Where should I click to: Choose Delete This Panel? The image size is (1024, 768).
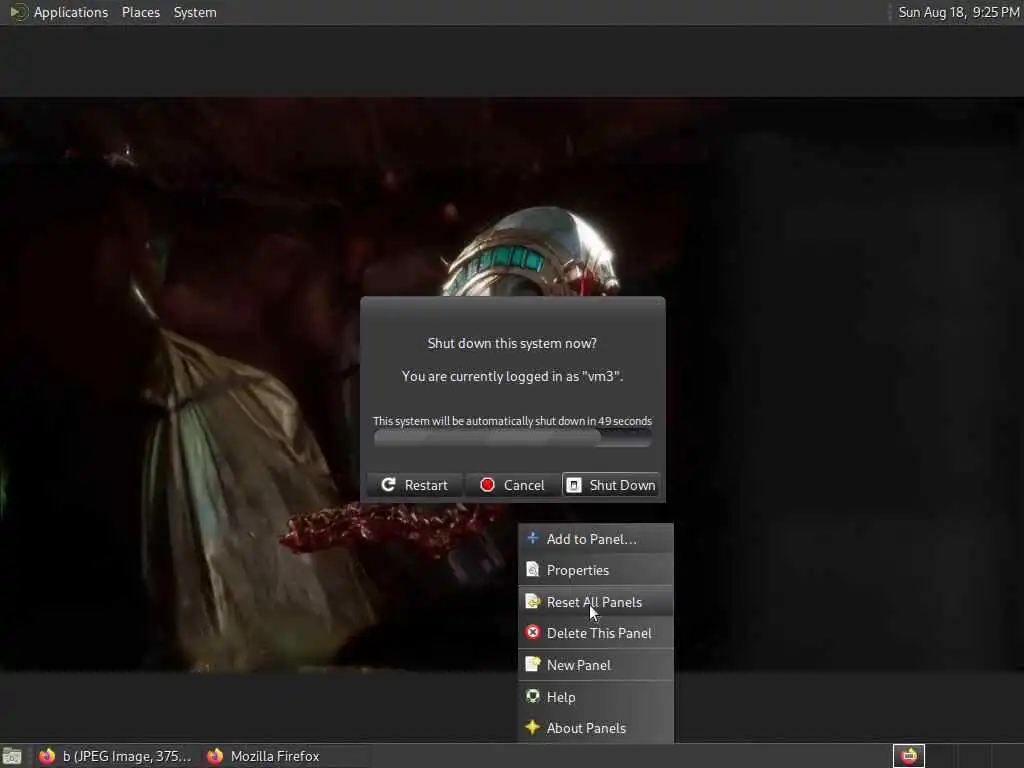click(x=596, y=633)
